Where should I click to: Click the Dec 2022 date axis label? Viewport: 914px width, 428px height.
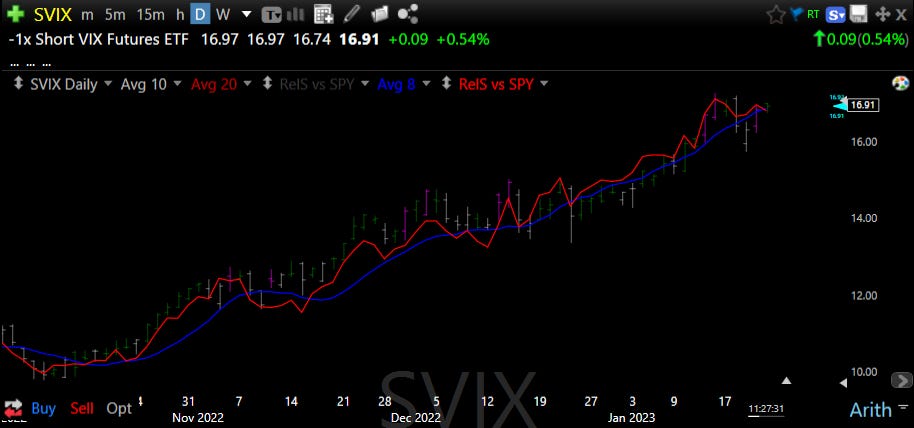click(x=416, y=418)
